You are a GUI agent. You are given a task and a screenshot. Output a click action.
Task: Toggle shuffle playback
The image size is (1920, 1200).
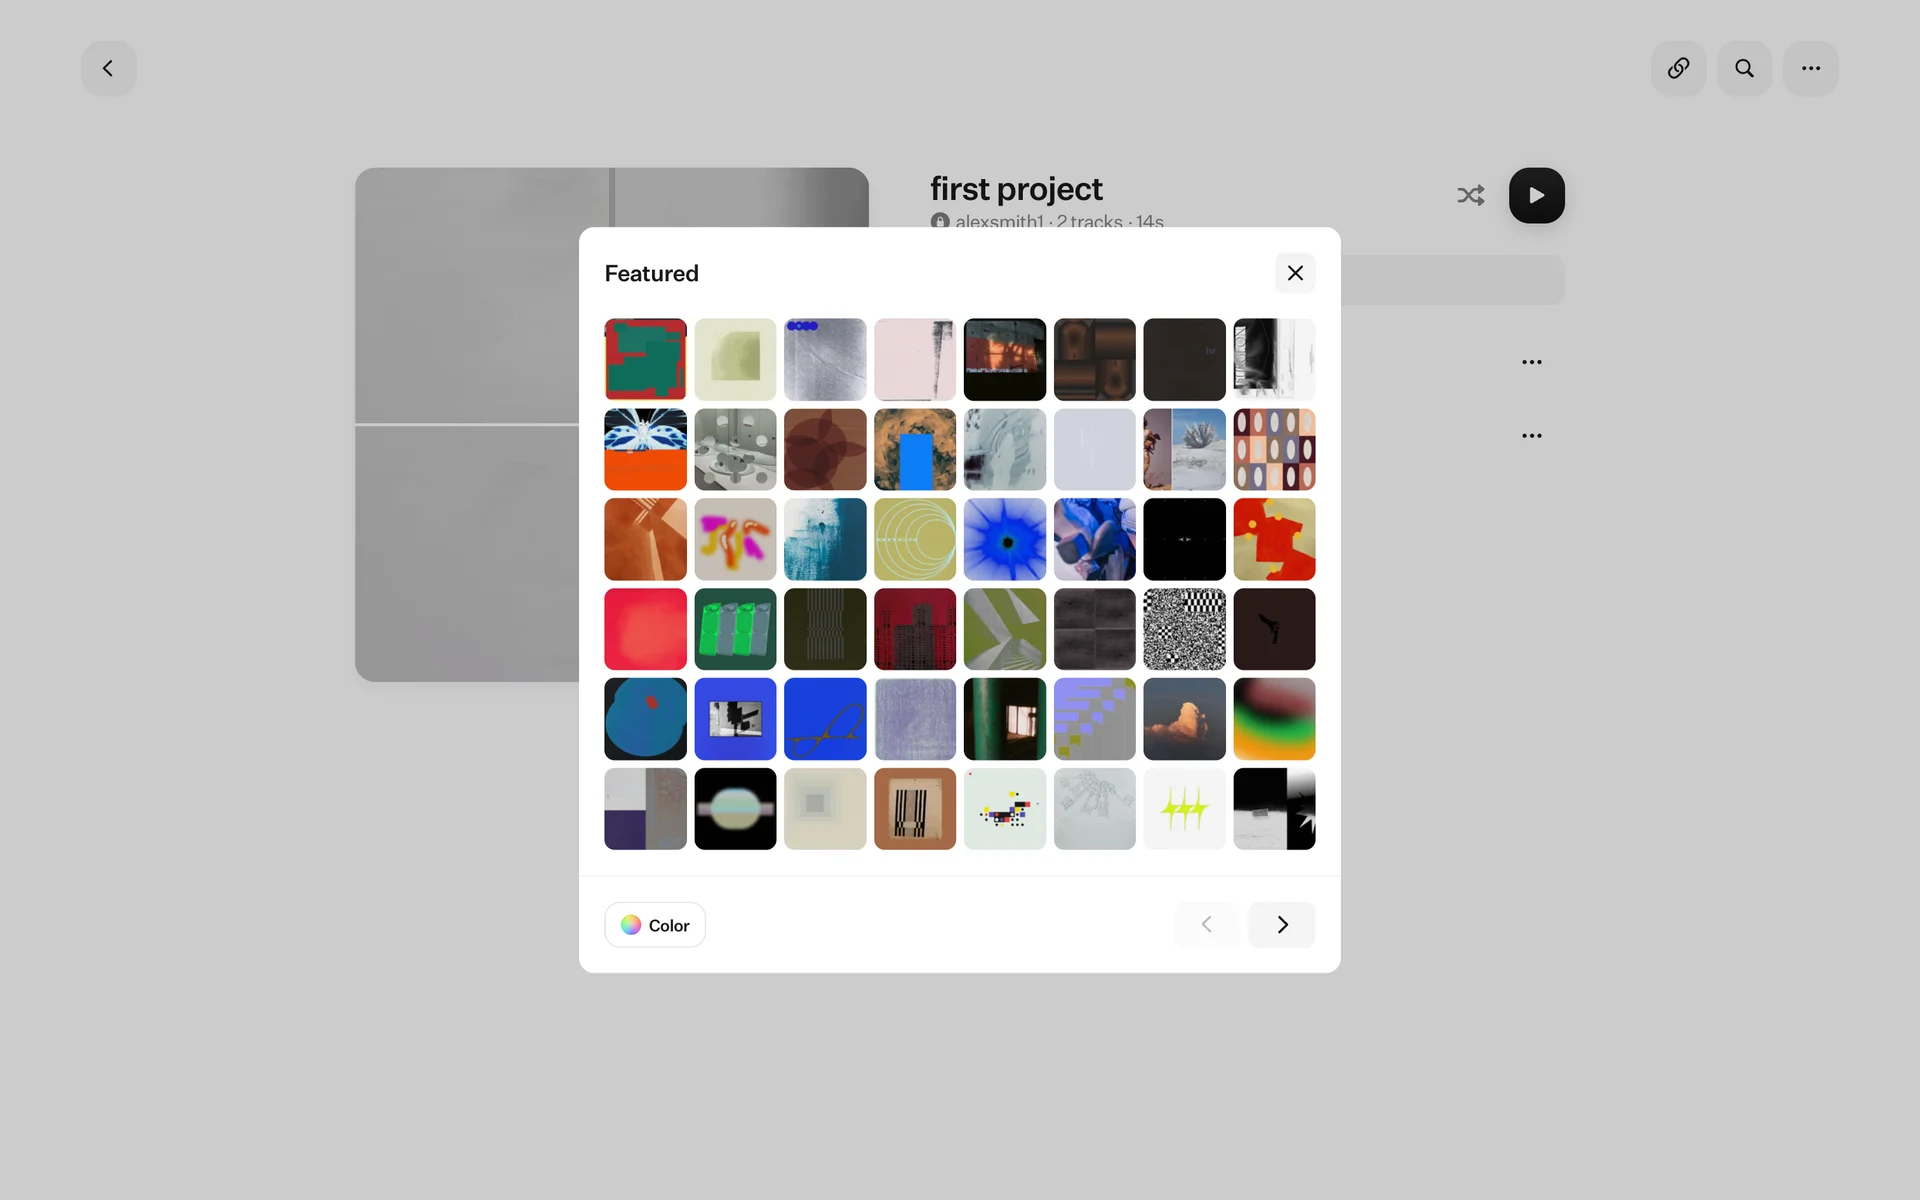[x=1470, y=195]
